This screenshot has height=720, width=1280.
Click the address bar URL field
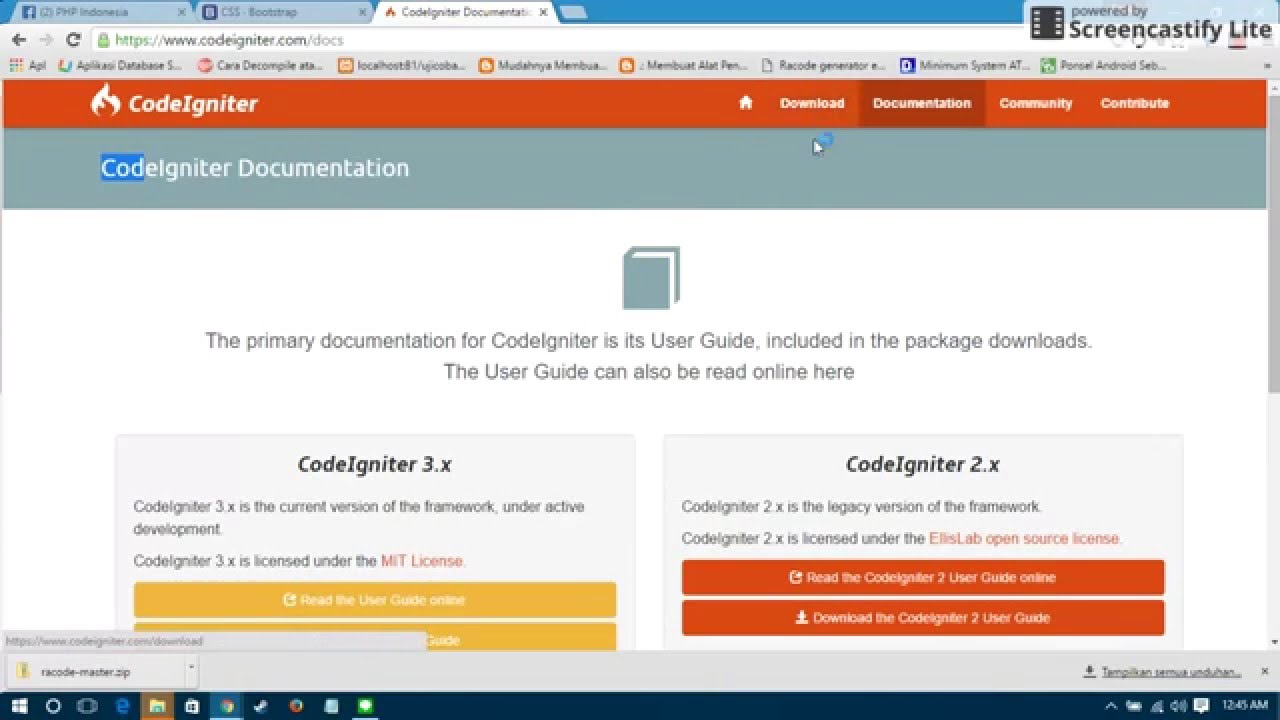[x=560, y=40]
